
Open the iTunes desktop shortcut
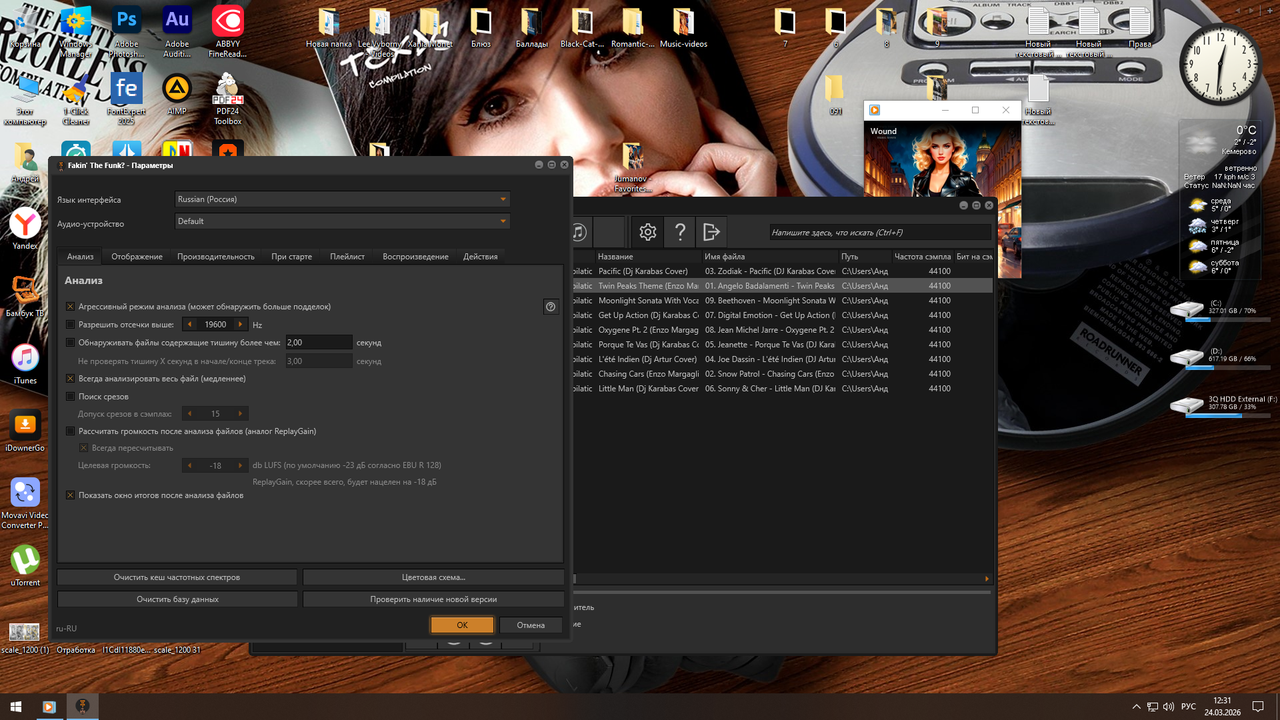(25, 364)
